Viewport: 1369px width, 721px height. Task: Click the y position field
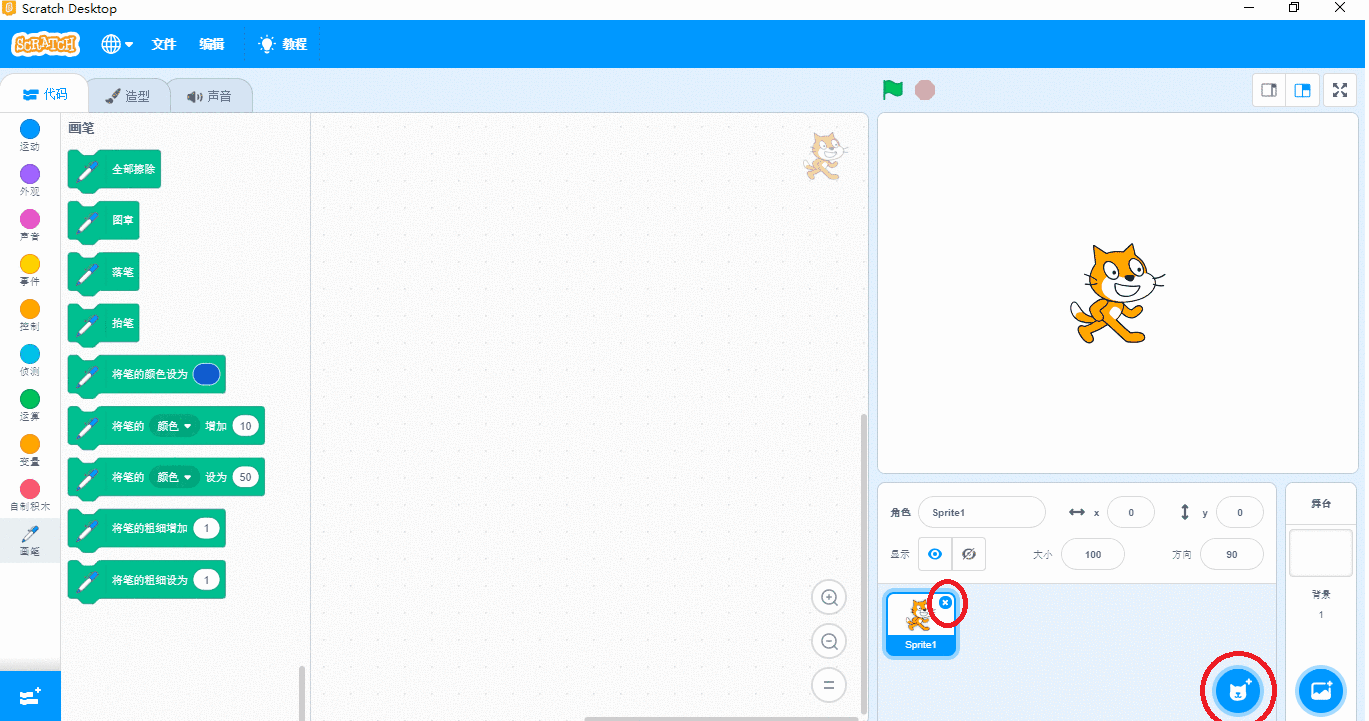[1240, 513]
